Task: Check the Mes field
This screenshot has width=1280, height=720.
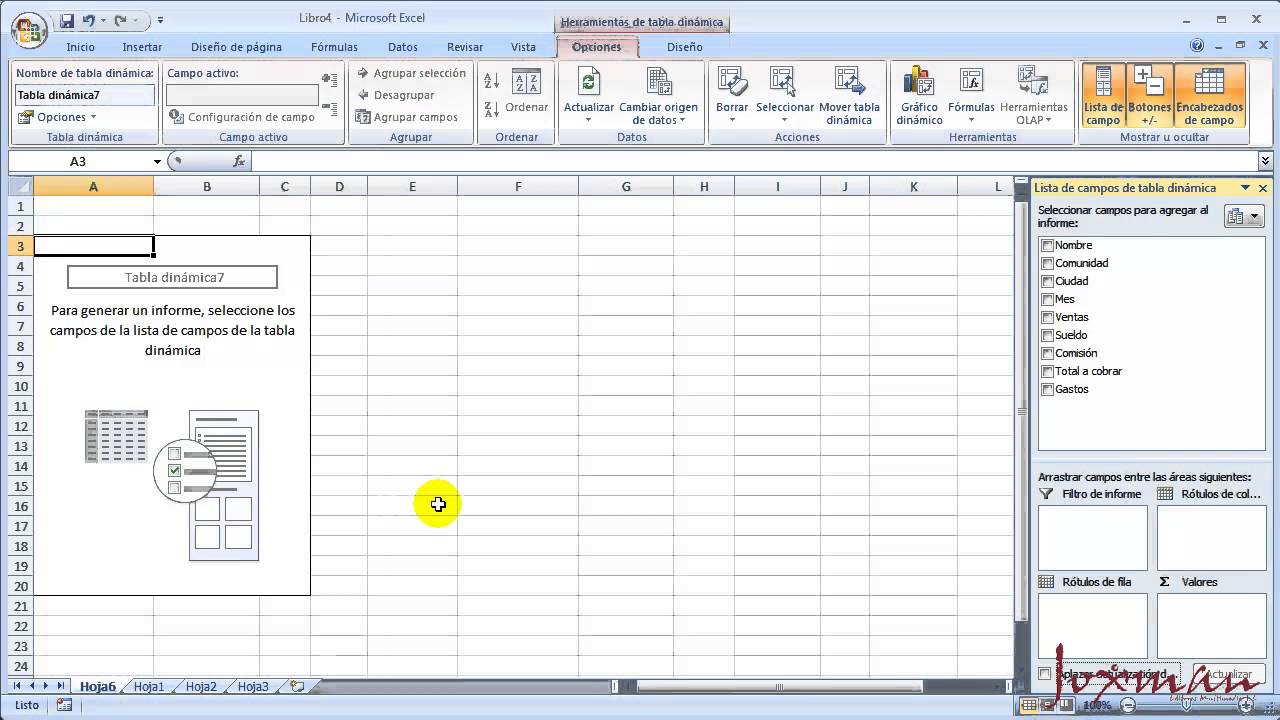Action: [x=1047, y=299]
